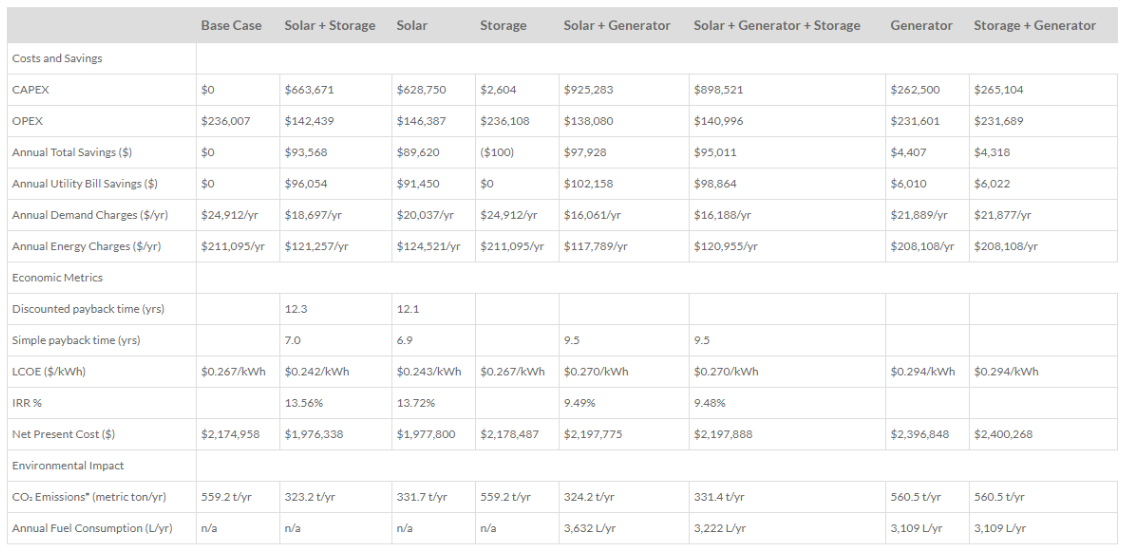
Task: Click the savings value $4,407
Action: (909, 153)
